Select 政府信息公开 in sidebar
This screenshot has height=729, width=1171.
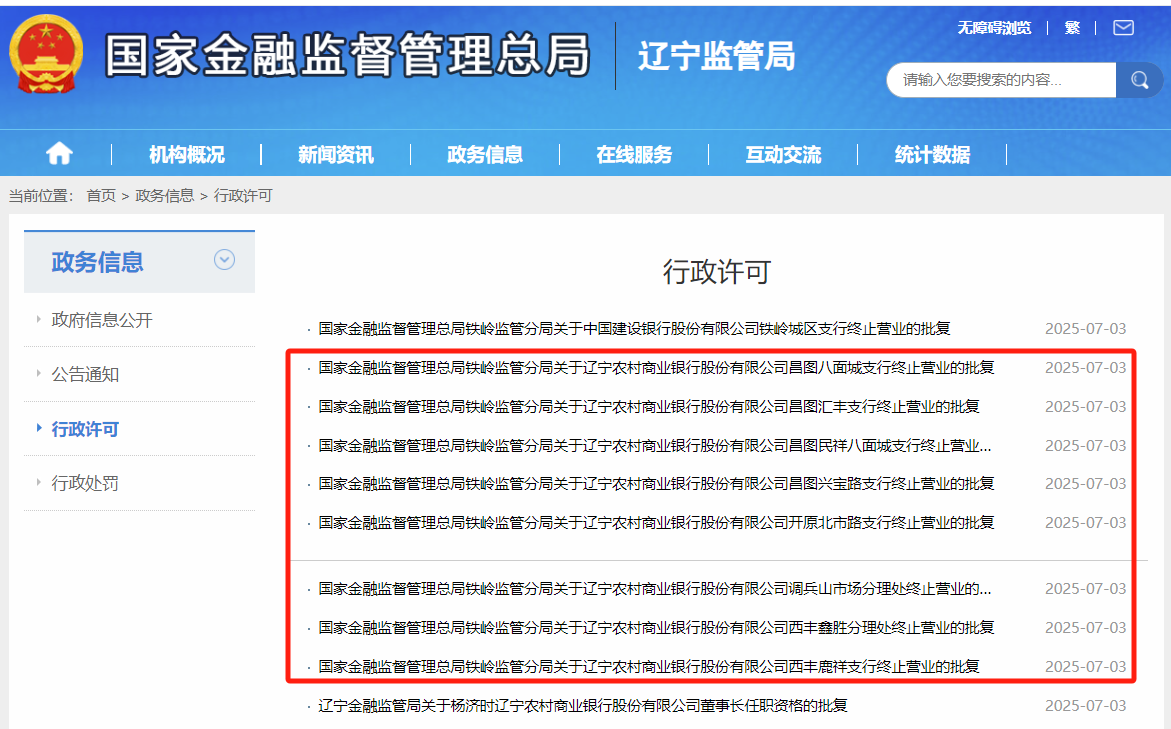click(x=102, y=320)
